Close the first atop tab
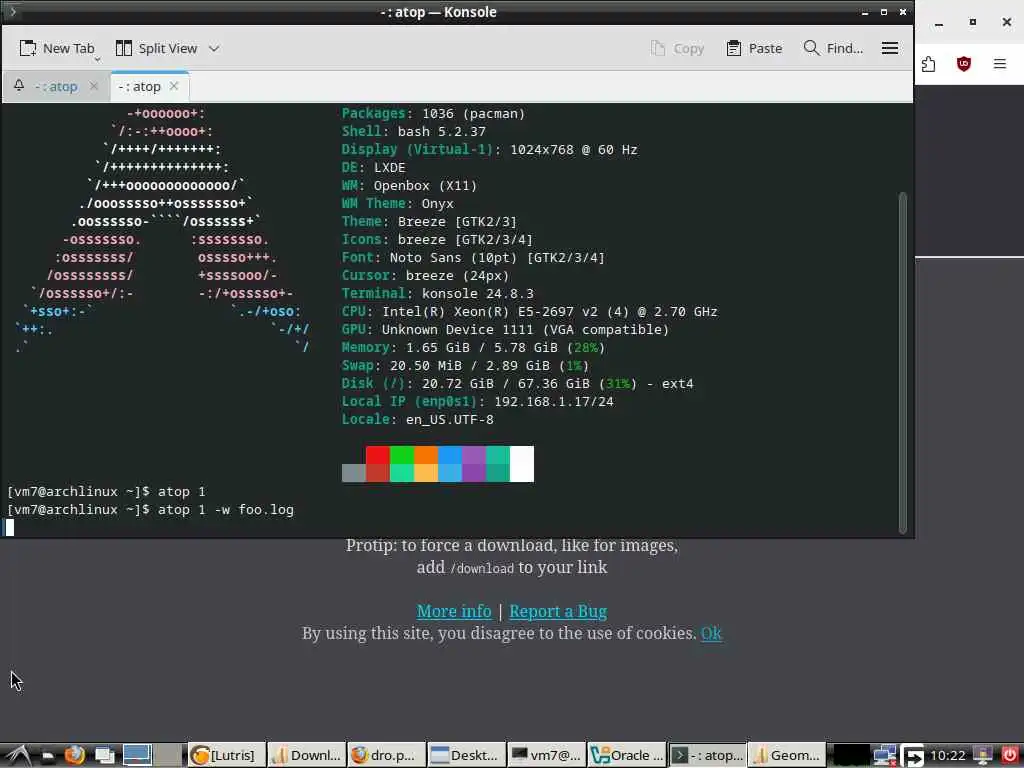The image size is (1024, 768). pos(93,86)
